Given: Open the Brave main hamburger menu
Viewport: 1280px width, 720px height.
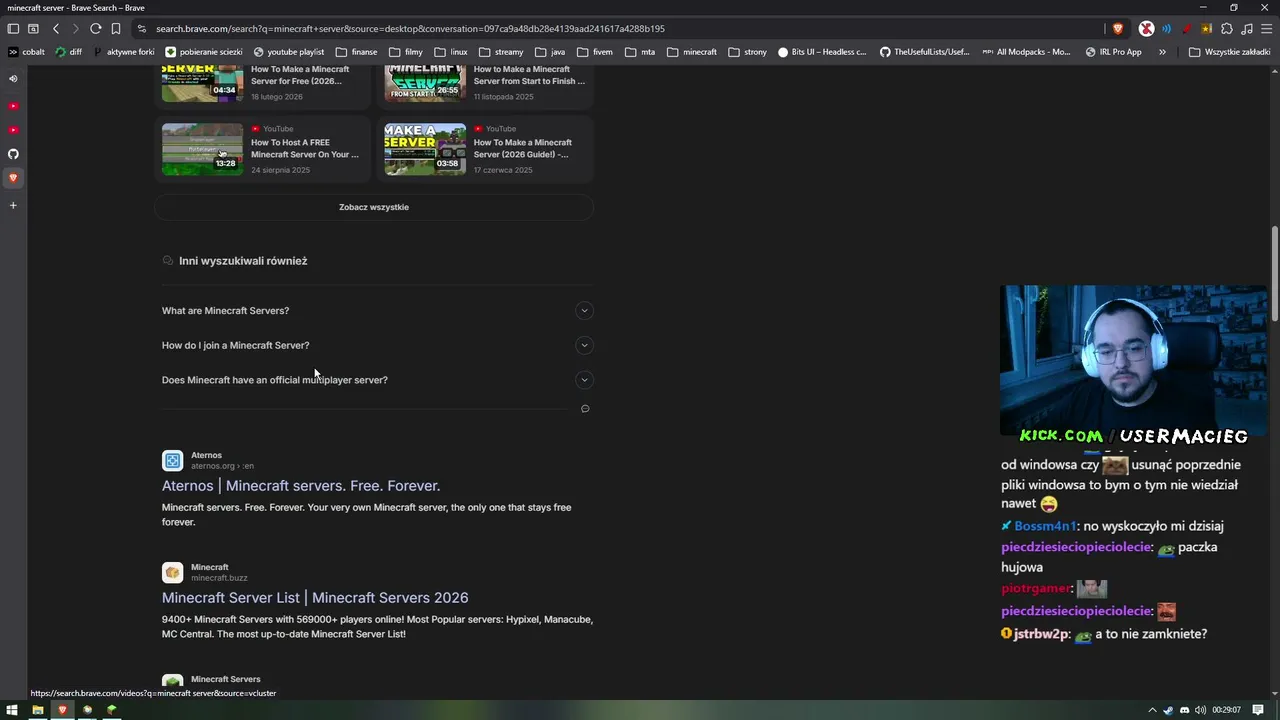Looking at the screenshot, I should pyautogui.click(x=1267, y=29).
